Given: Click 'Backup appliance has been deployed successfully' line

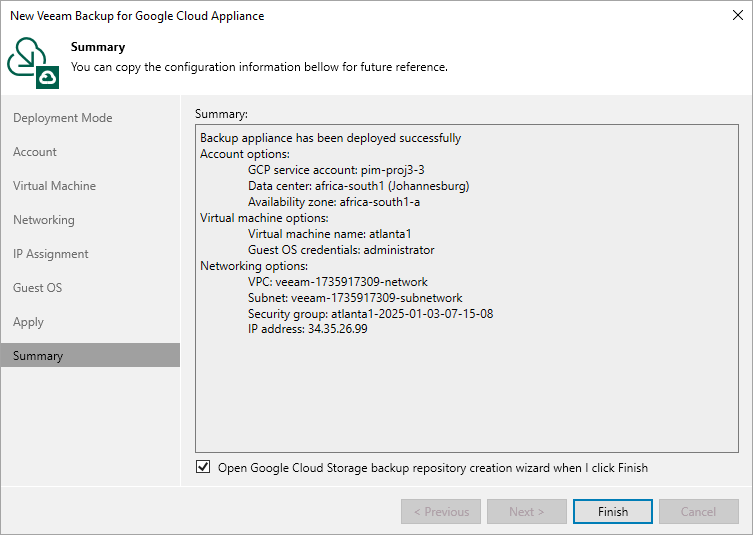Looking at the screenshot, I should (330, 138).
